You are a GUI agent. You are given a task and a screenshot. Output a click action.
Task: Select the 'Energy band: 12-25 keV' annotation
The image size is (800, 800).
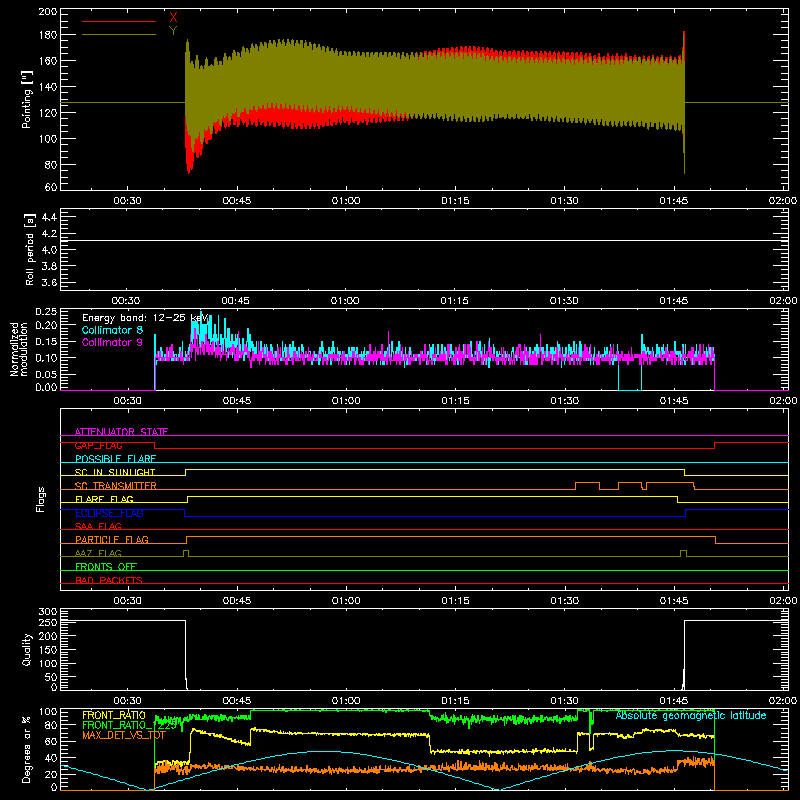click(145, 318)
